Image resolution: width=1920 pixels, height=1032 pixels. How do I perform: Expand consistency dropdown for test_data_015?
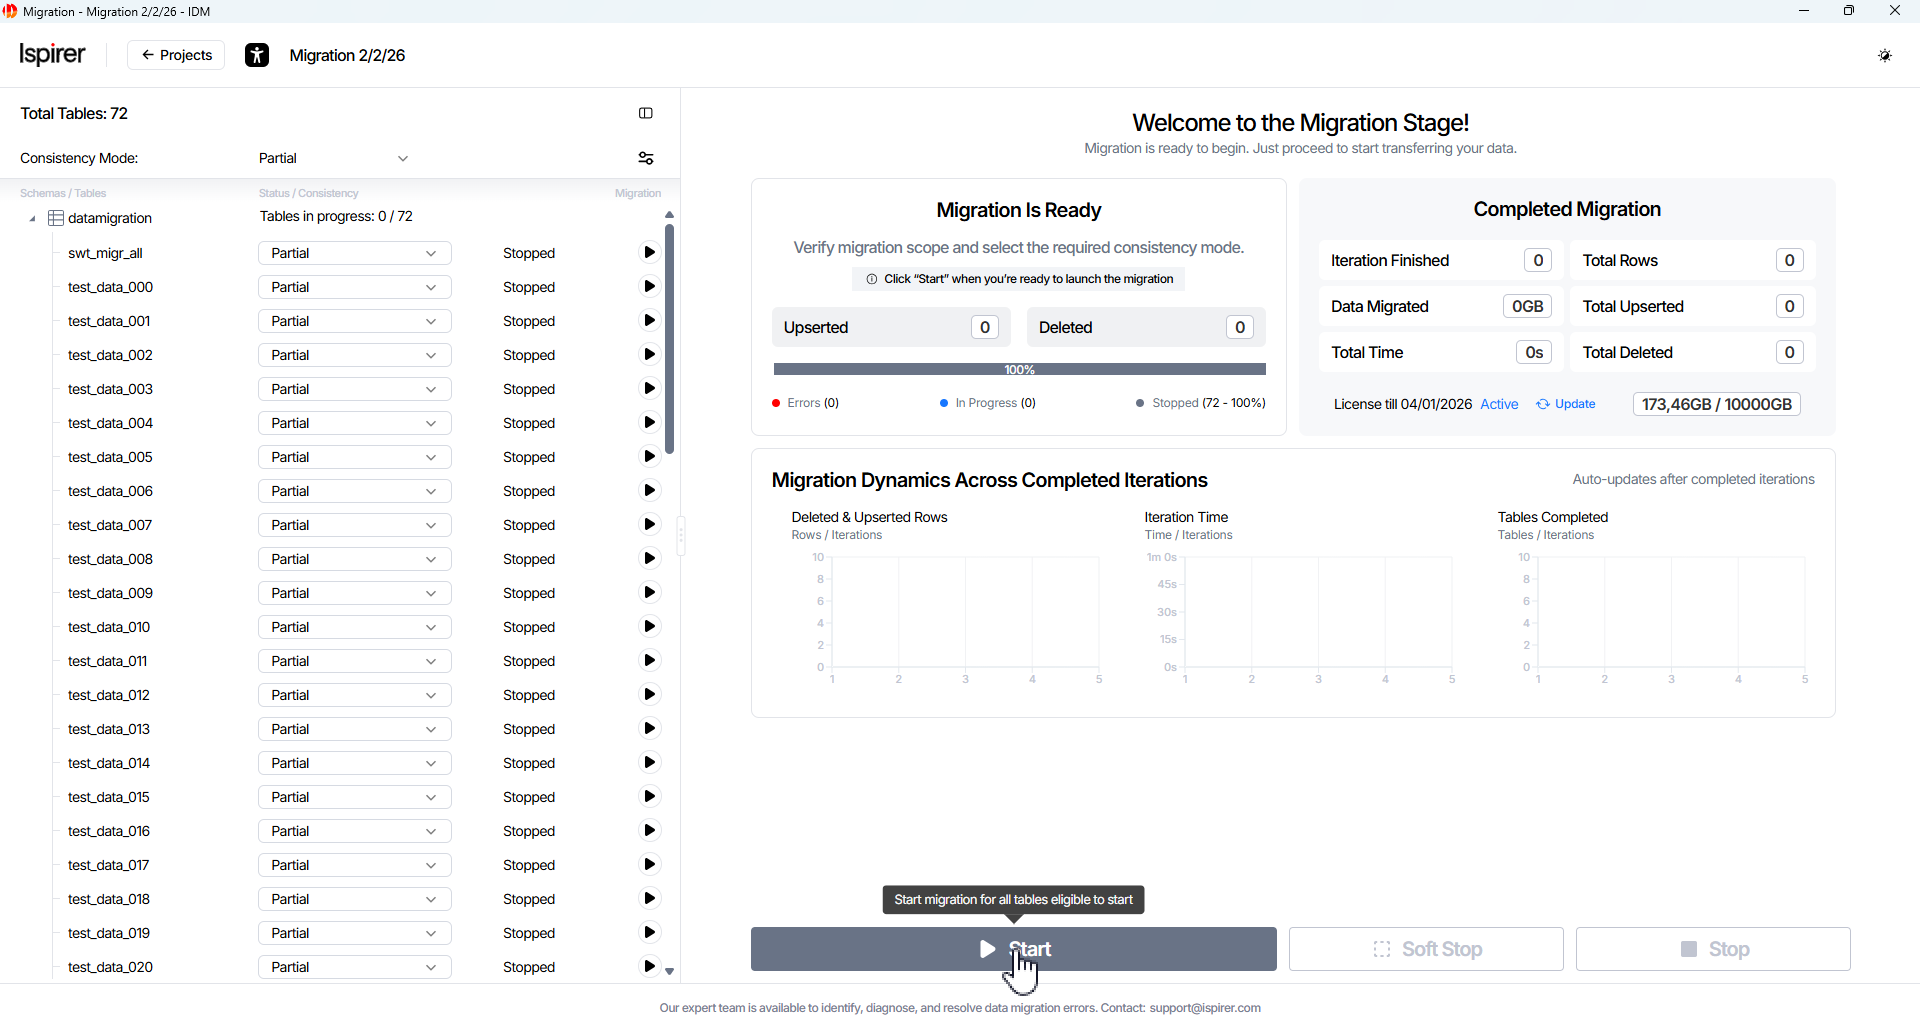[x=354, y=797]
